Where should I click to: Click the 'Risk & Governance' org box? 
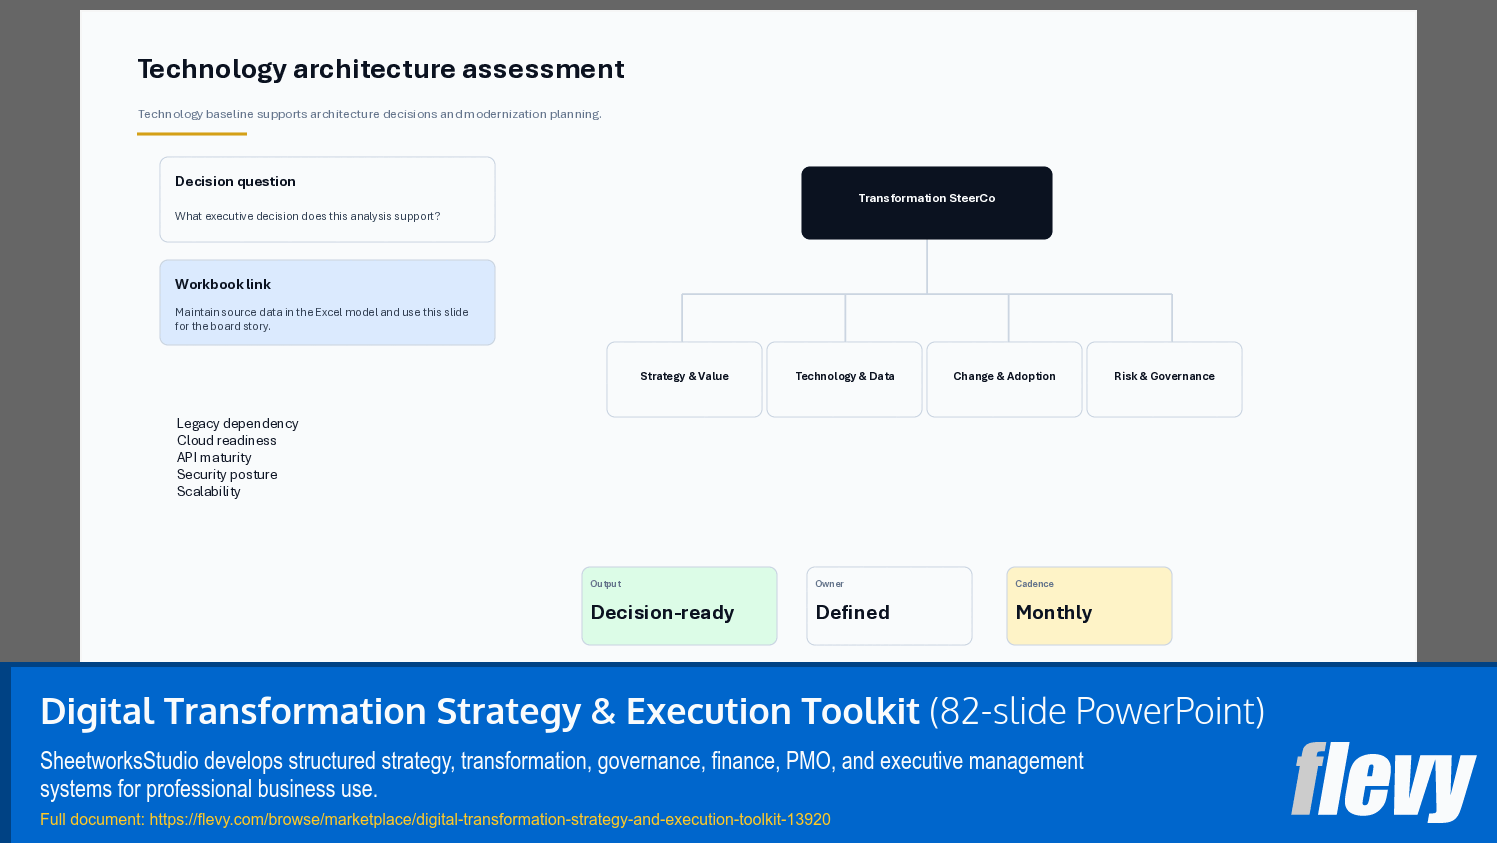click(x=1164, y=379)
